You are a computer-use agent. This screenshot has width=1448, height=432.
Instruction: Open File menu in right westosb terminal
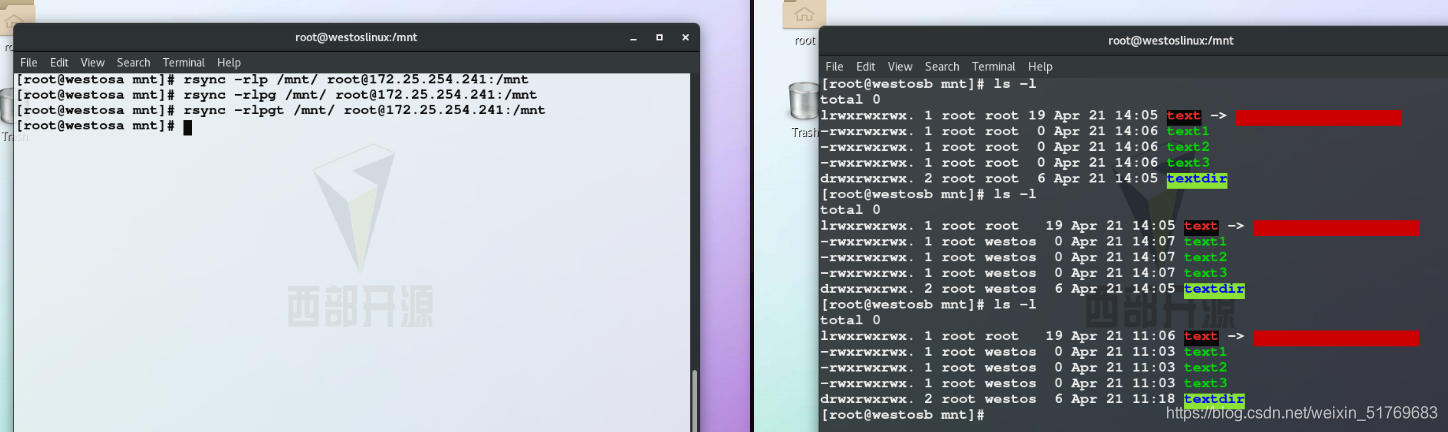835,66
